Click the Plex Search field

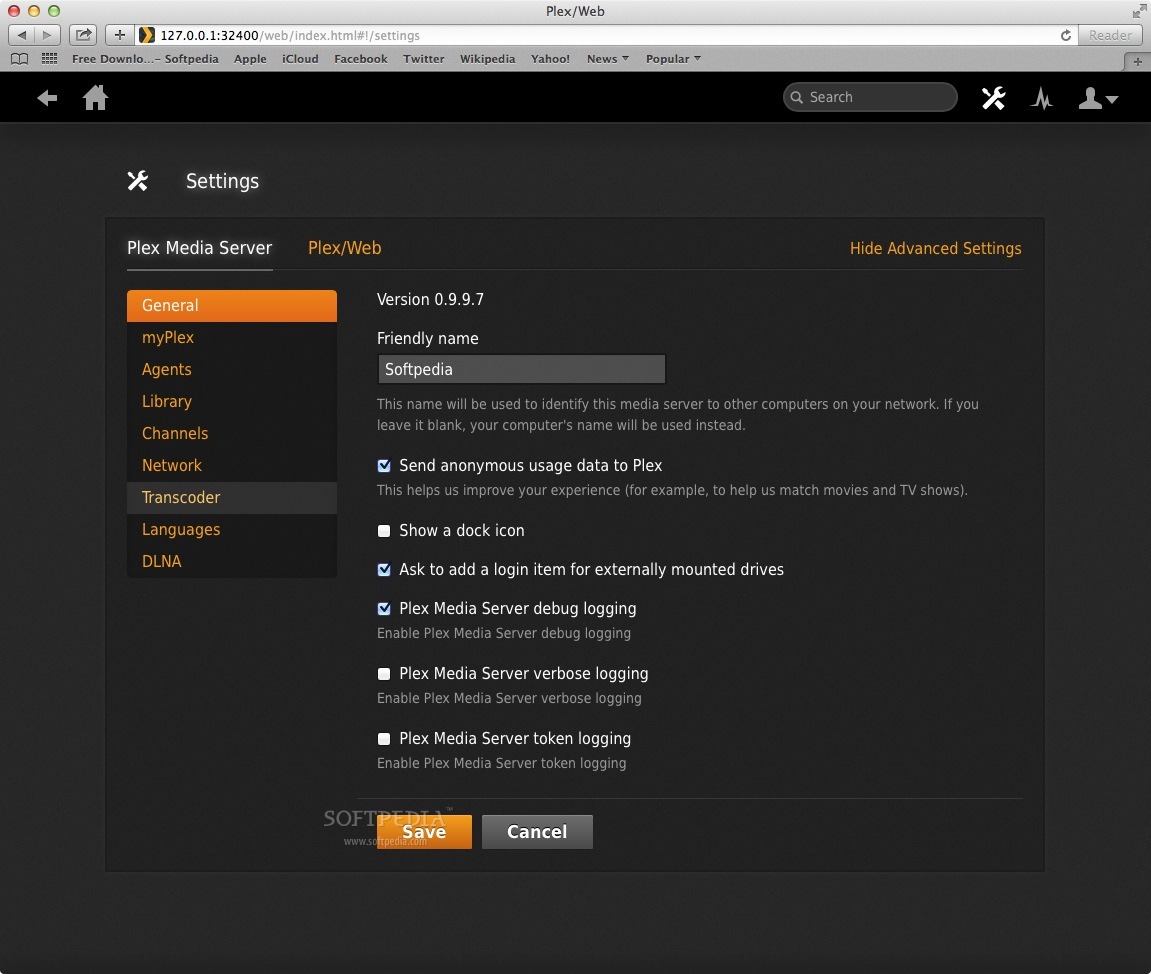[870, 97]
